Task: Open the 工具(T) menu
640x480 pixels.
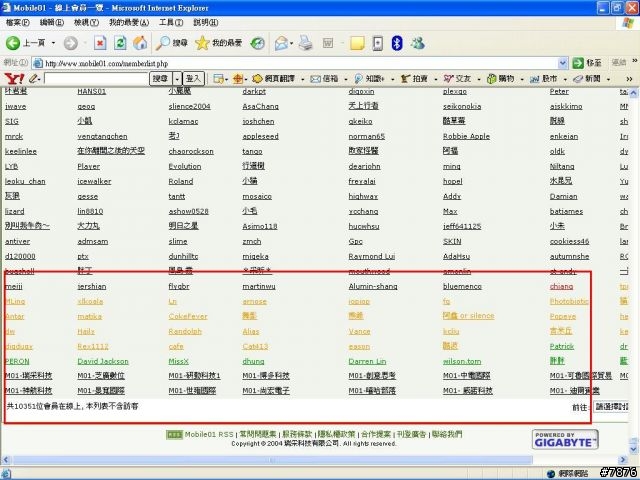Action: (x=171, y=22)
